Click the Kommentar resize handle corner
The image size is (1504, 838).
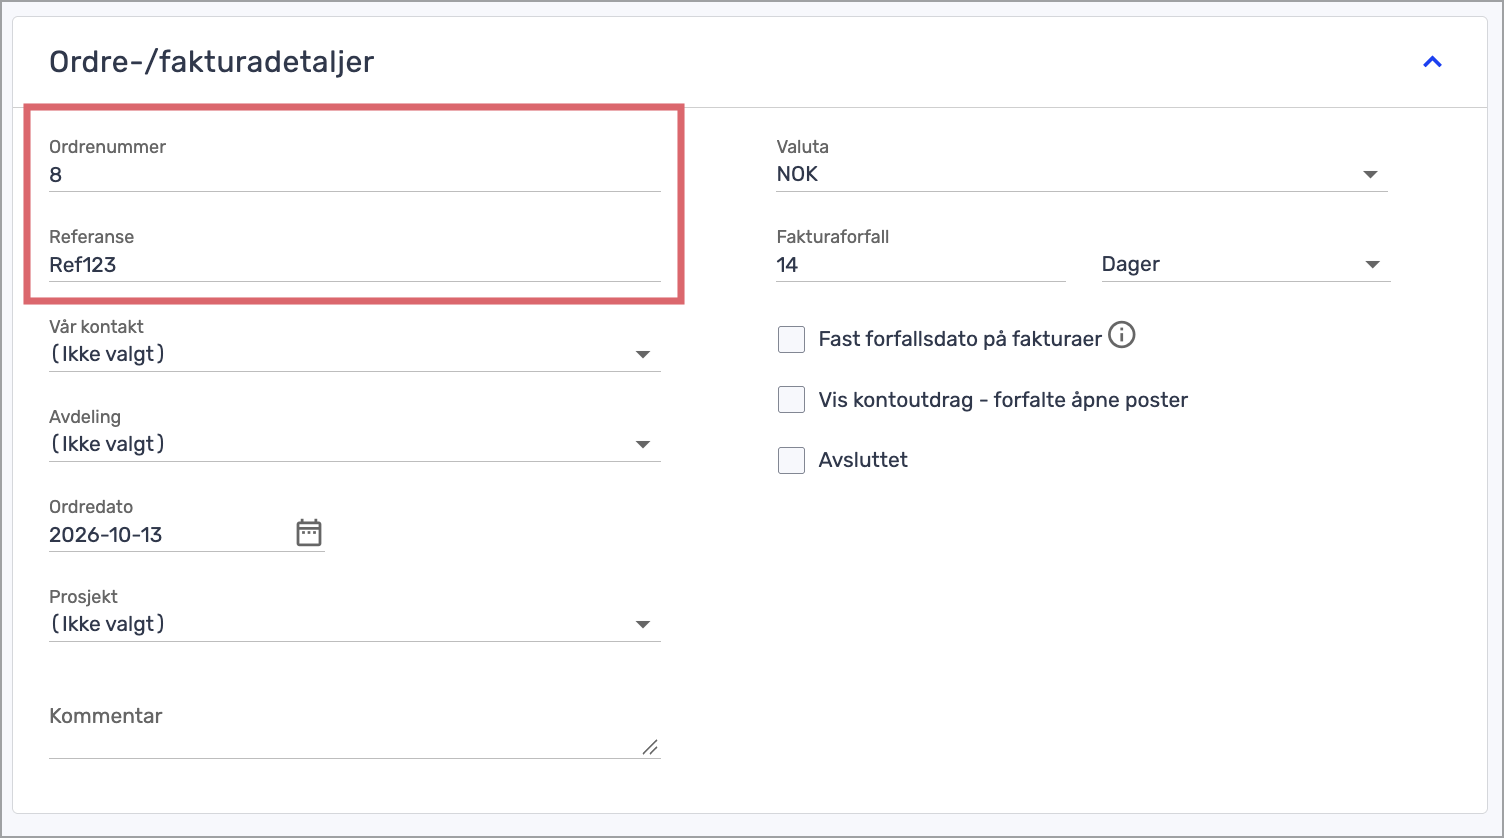(x=650, y=747)
